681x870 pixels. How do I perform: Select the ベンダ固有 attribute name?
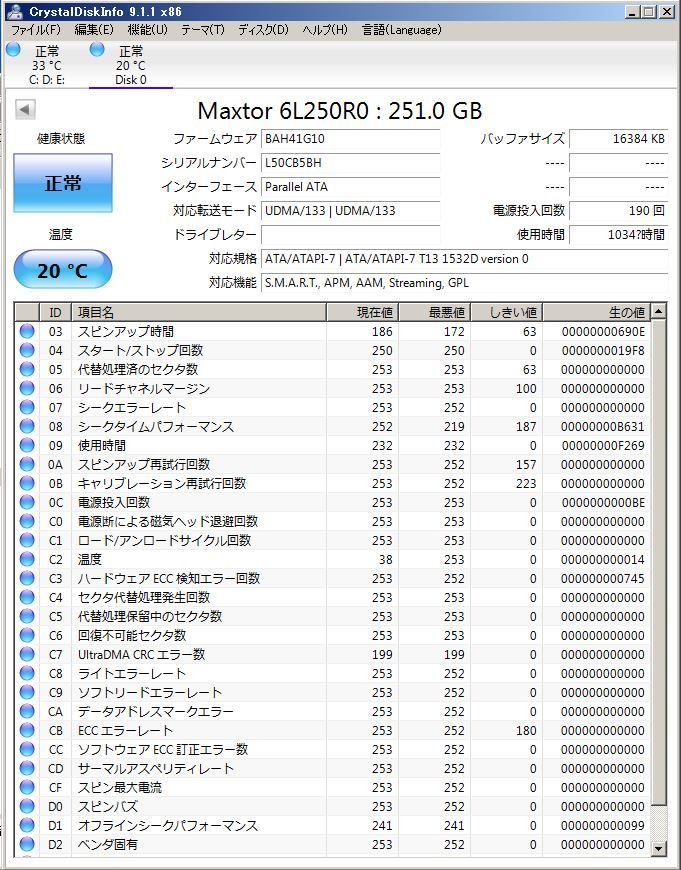click(108, 844)
